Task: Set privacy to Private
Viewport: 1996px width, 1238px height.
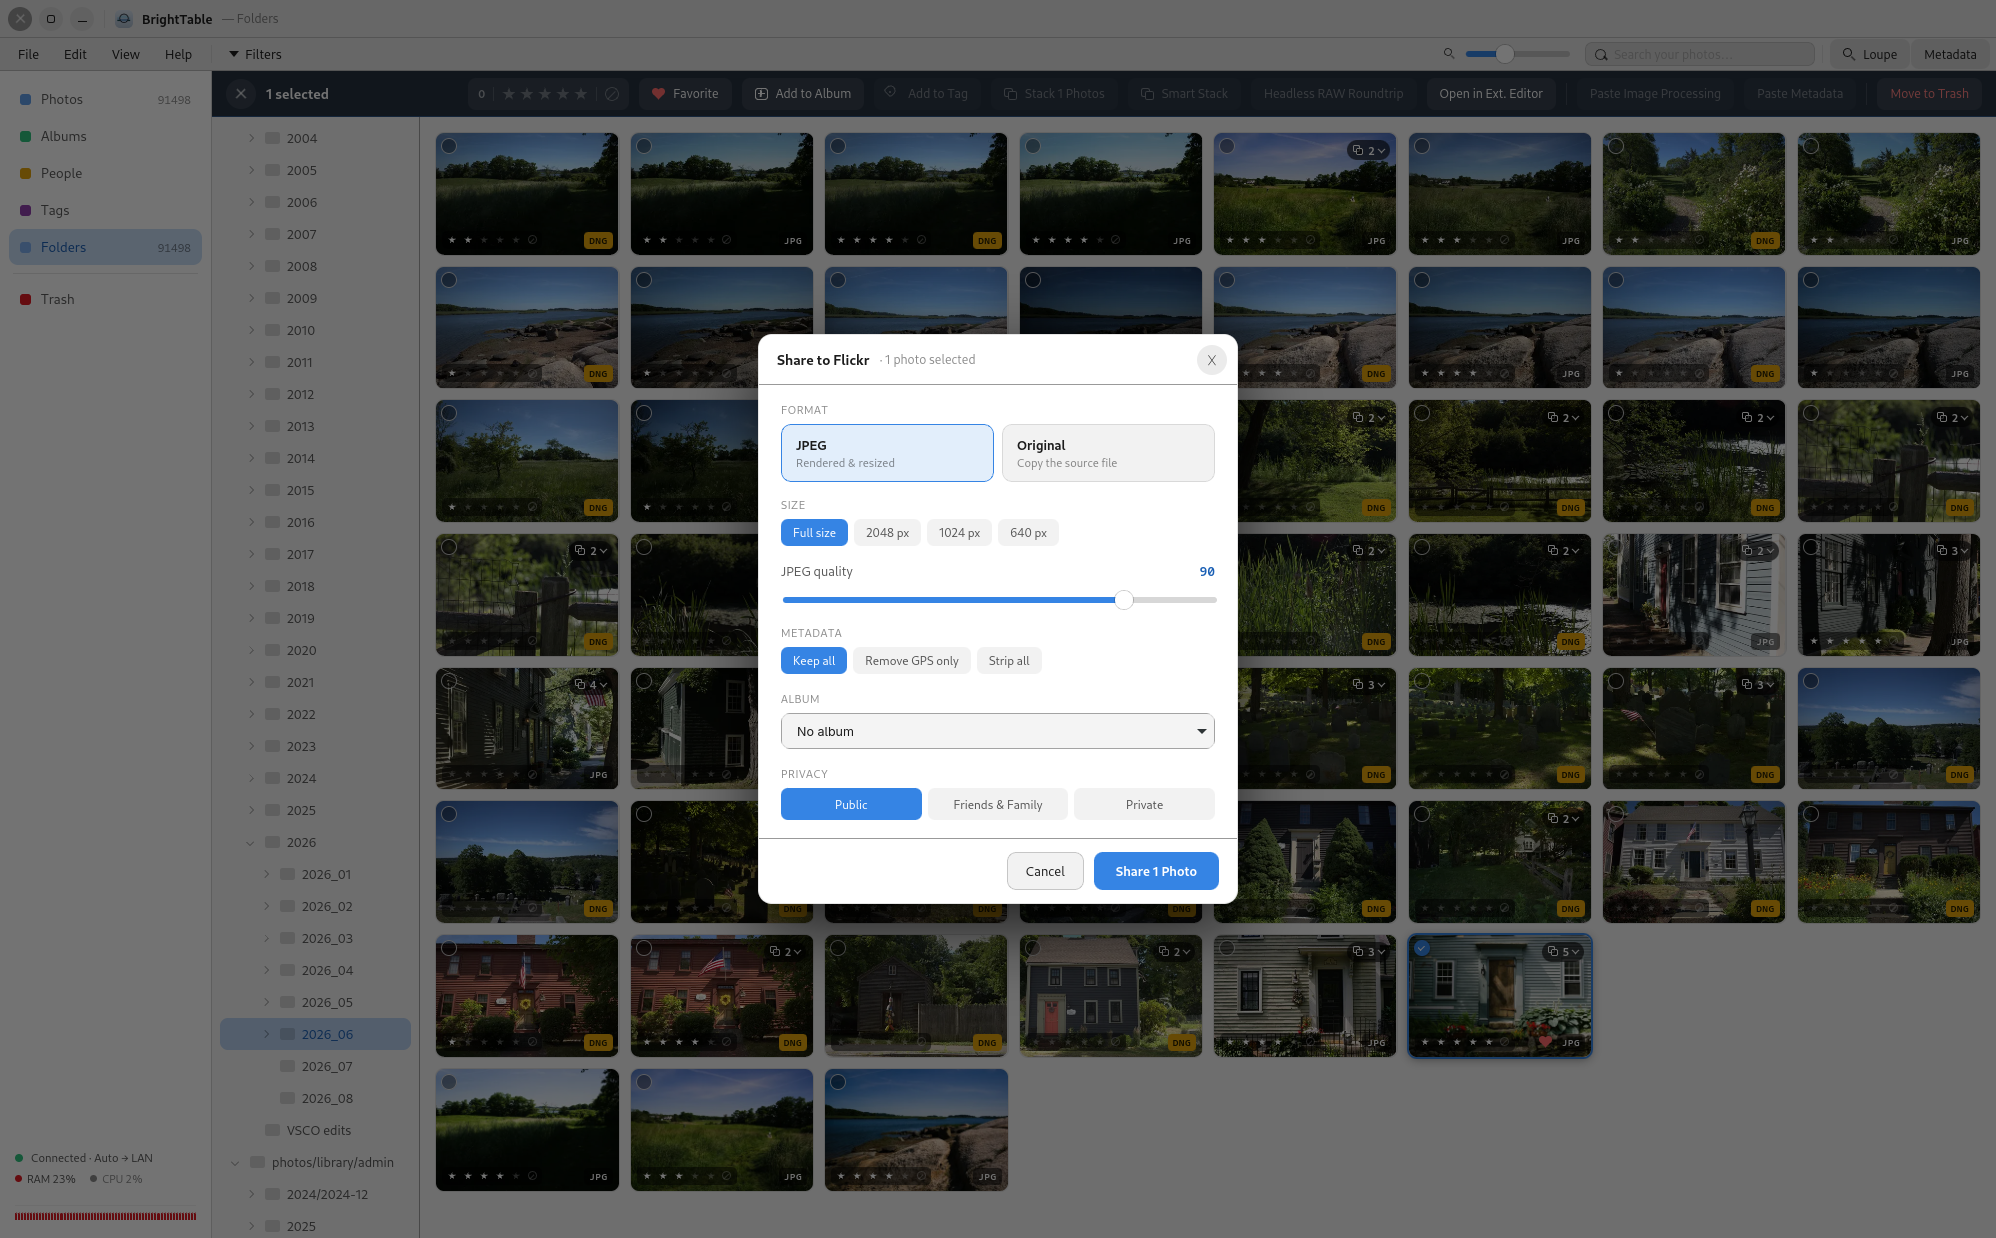Action: [x=1144, y=804]
